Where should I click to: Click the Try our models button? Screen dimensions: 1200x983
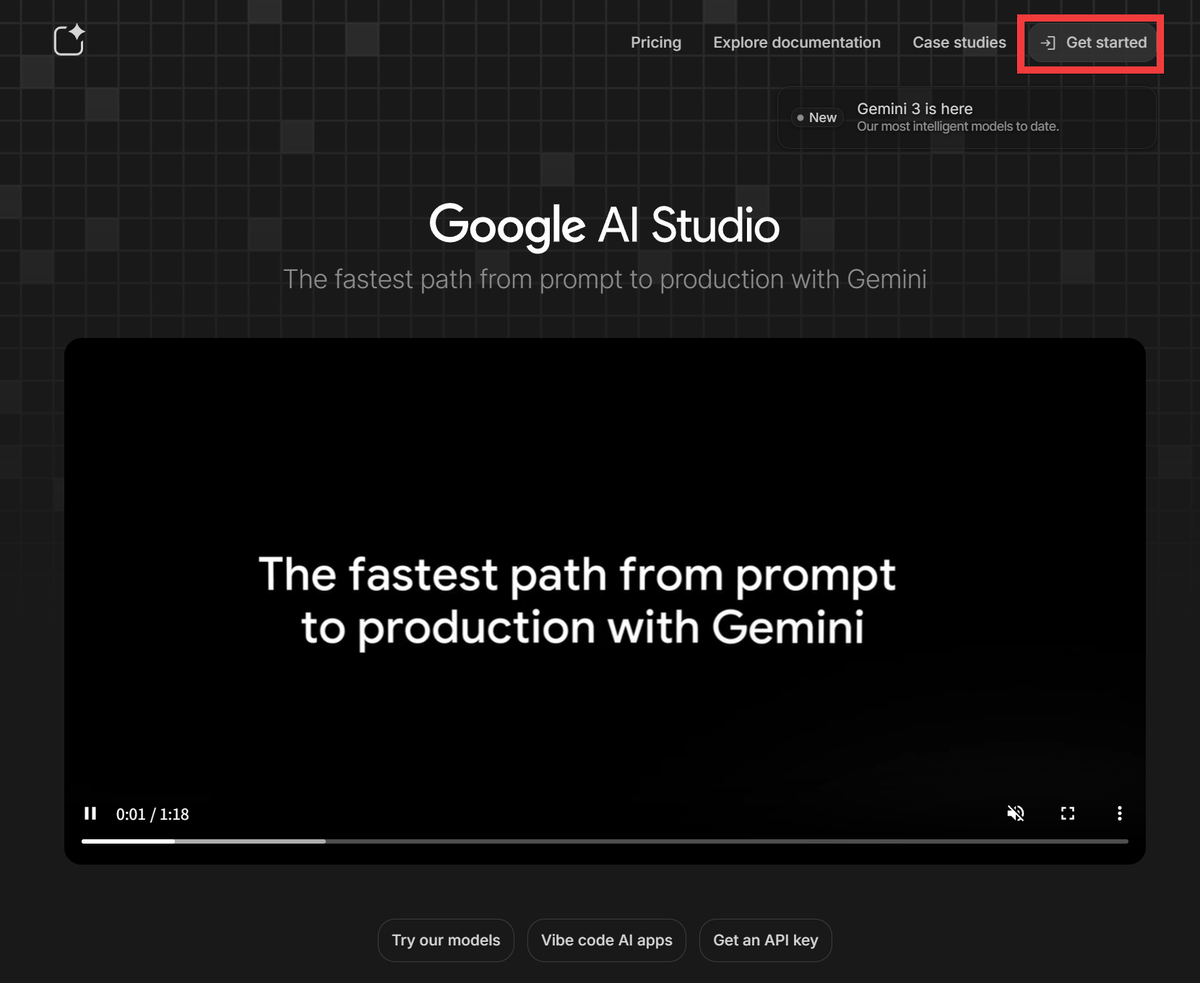pyautogui.click(x=446, y=940)
